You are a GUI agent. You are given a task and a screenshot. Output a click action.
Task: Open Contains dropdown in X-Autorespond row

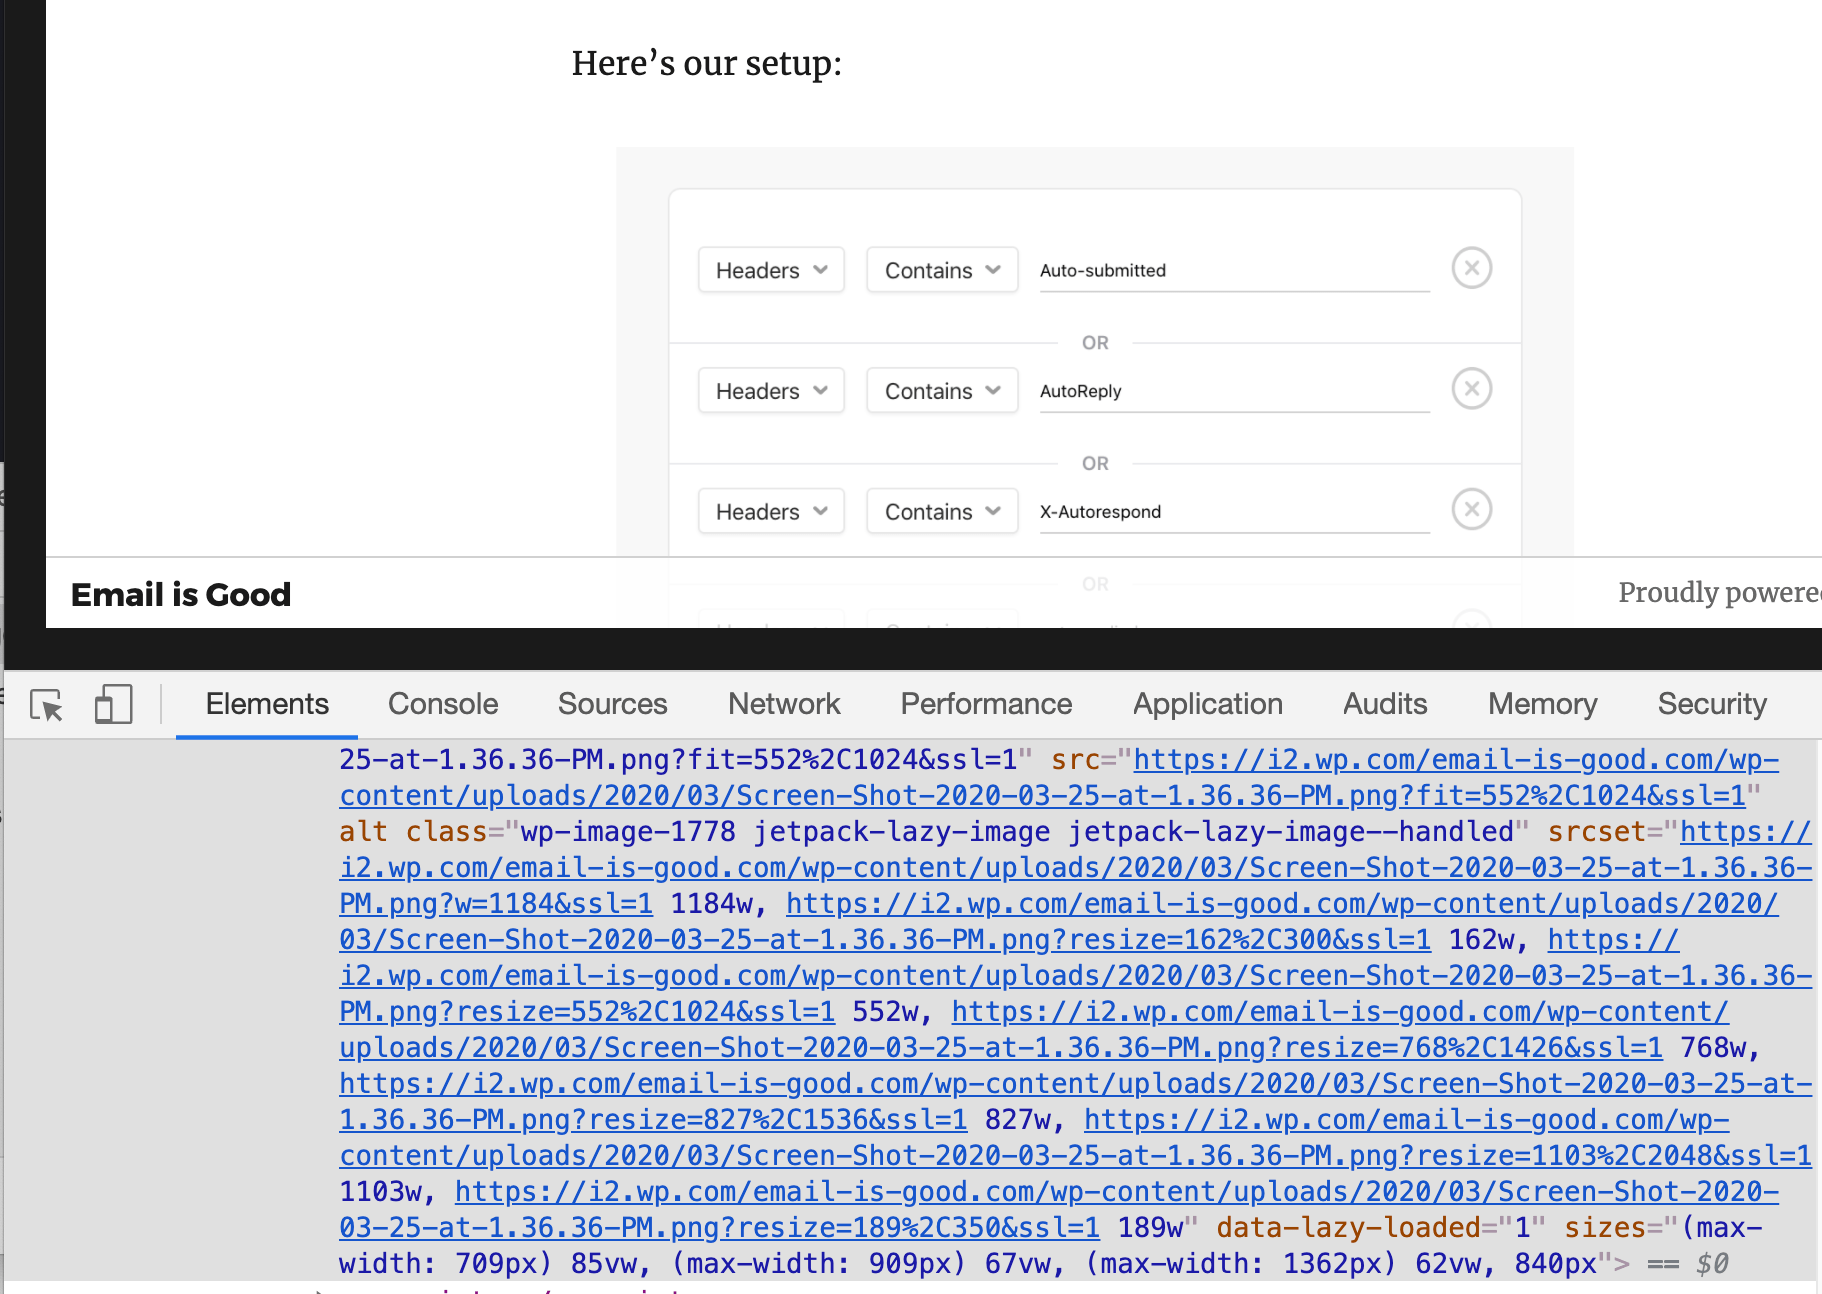(942, 512)
